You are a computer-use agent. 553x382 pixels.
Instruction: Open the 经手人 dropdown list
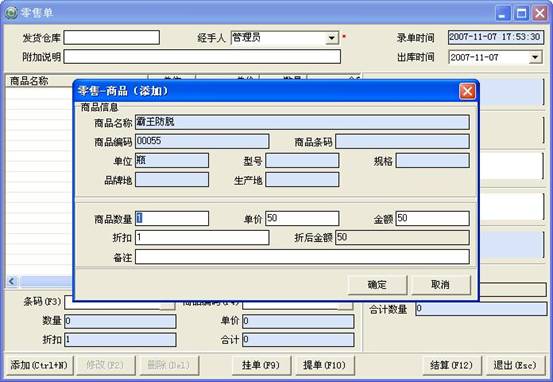point(332,38)
